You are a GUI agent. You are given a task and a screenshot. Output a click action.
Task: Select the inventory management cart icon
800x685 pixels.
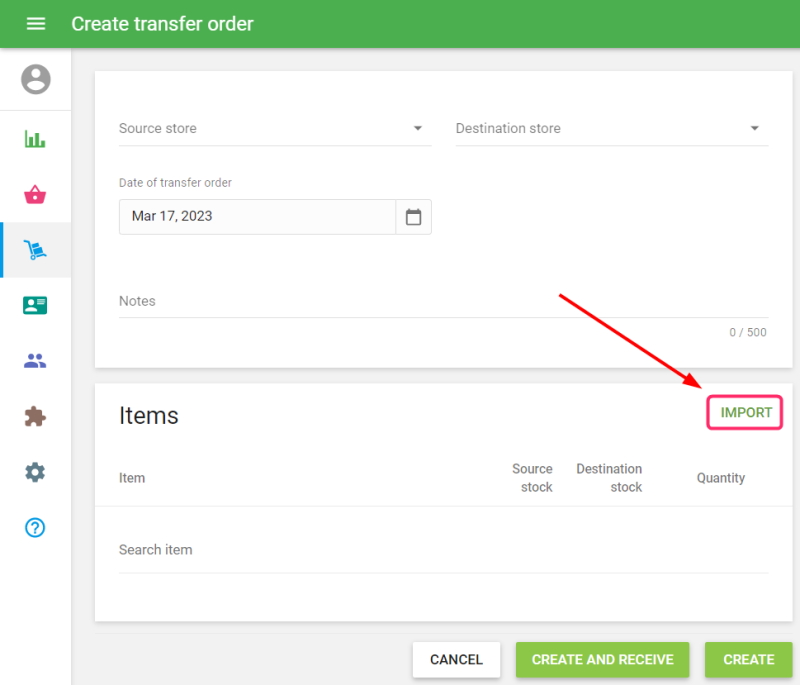[36, 250]
